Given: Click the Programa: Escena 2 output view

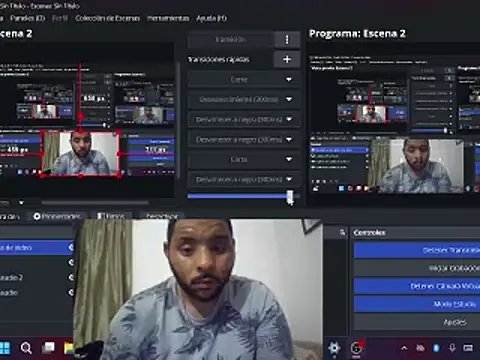Looking at the screenshot, I should coord(393,123).
